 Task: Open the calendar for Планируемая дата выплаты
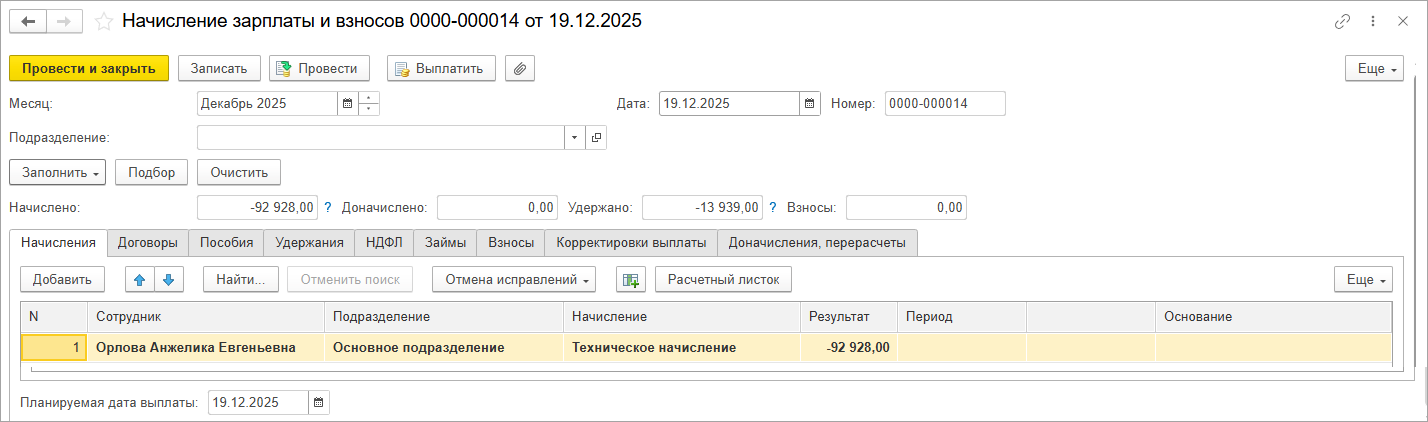[x=319, y=403]
